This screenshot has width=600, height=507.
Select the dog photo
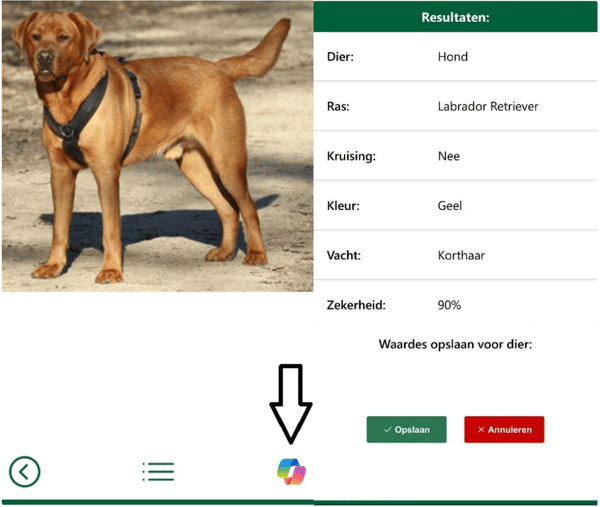(x=158, y=147)
